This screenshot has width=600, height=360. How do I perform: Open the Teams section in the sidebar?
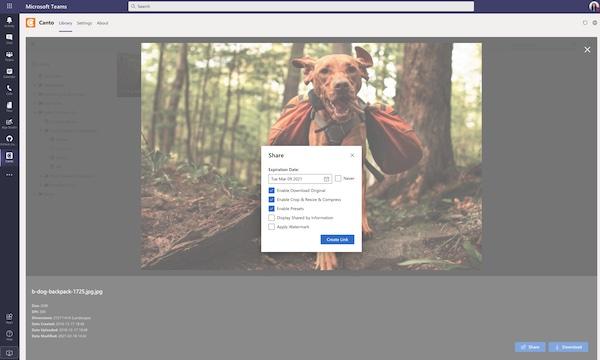pyautogui.click(x=9, y=56)
